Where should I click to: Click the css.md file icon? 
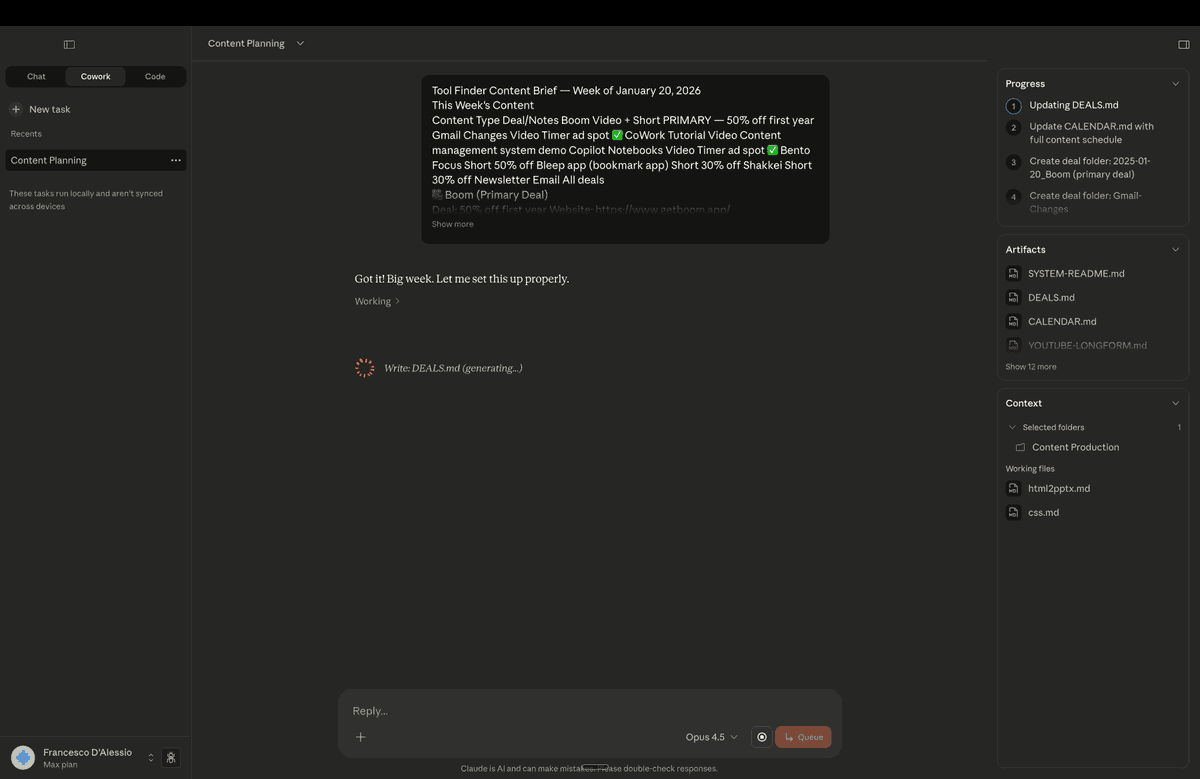point(1013,512)
